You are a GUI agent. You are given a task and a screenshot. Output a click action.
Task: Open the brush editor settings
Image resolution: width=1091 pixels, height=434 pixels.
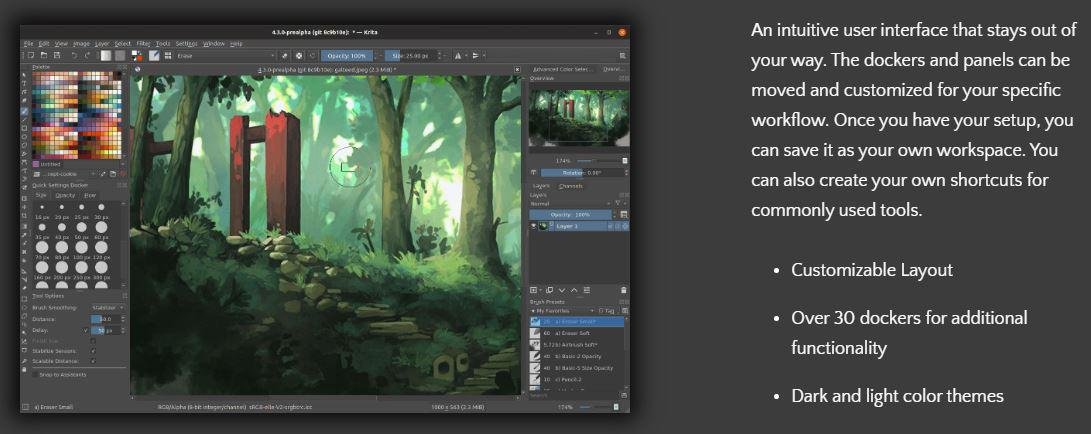click(154, 55)
